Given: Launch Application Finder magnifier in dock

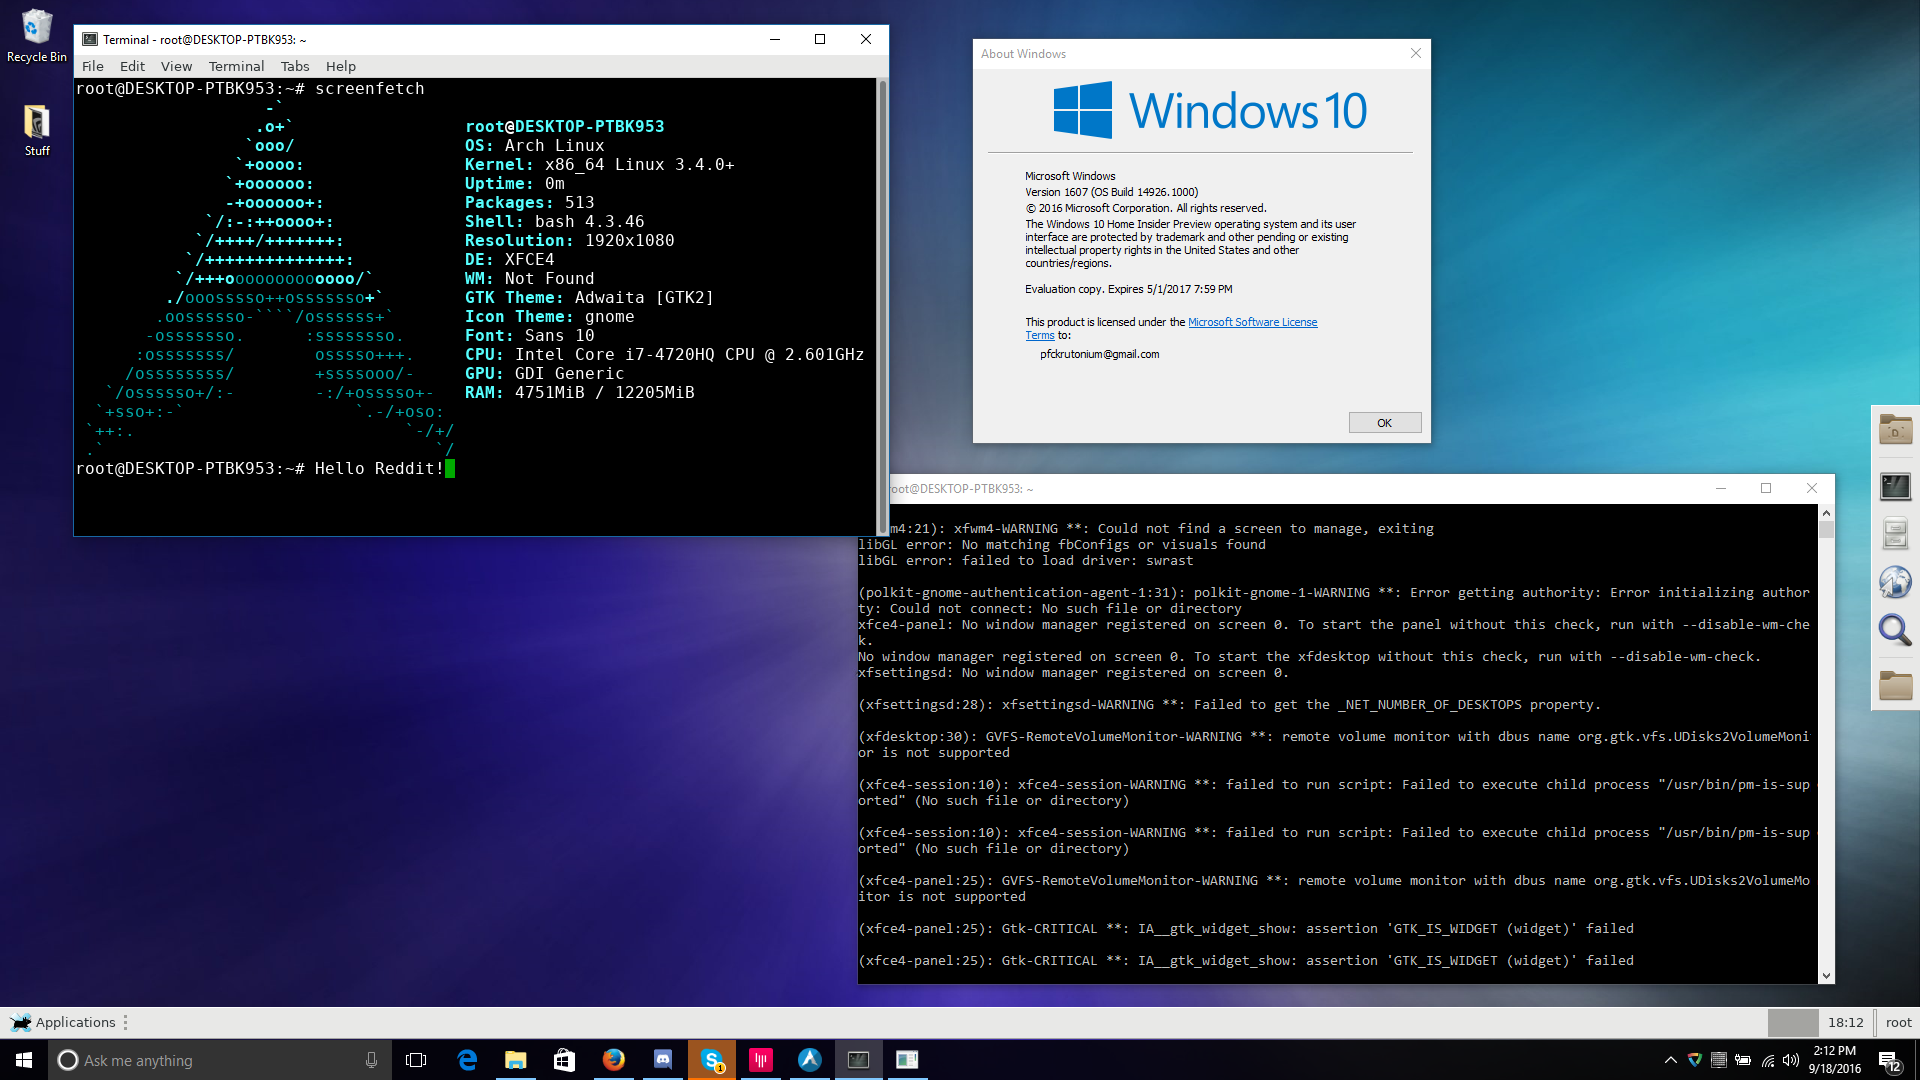Looking at the screenshot, I should click(x=1895, y=630).
